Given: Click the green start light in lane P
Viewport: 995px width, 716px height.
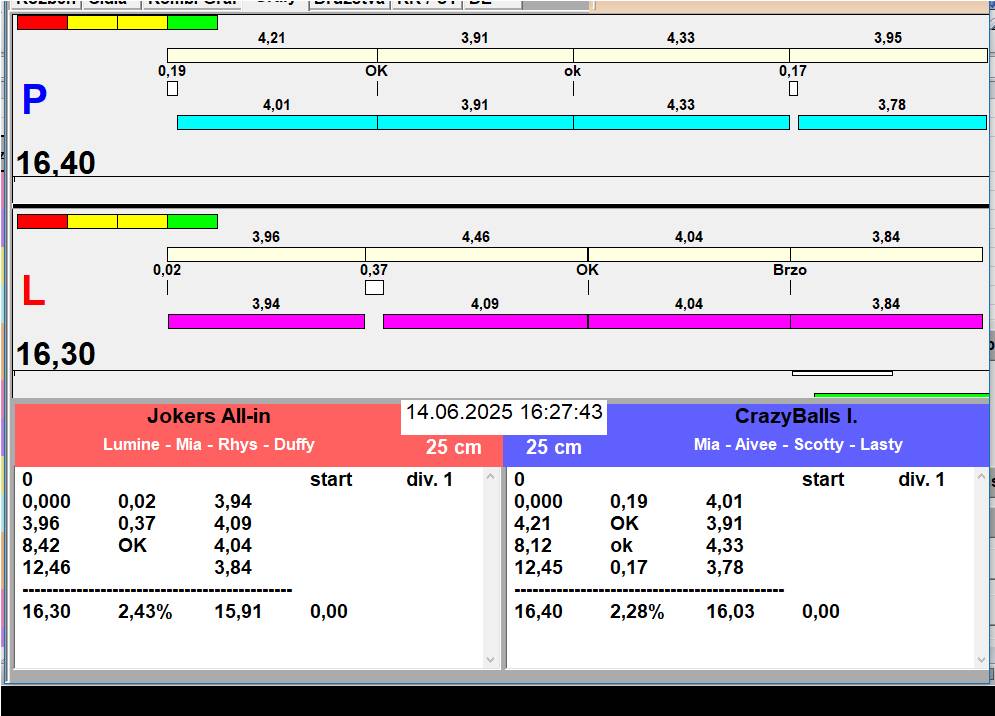Looking at the screenshot, I should (192, 22).
